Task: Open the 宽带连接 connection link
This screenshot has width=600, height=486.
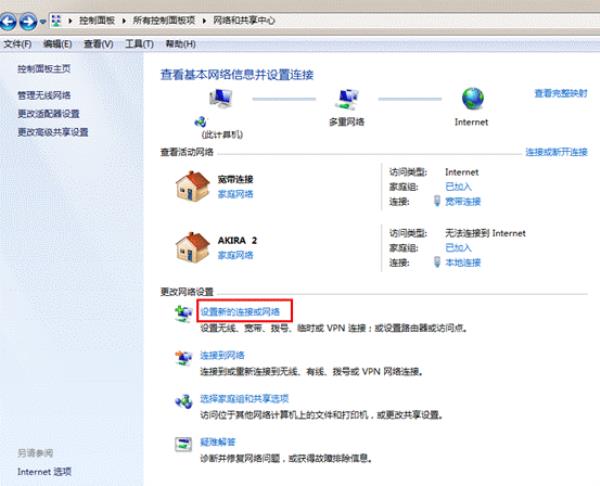Action: (x=463, y=202)
